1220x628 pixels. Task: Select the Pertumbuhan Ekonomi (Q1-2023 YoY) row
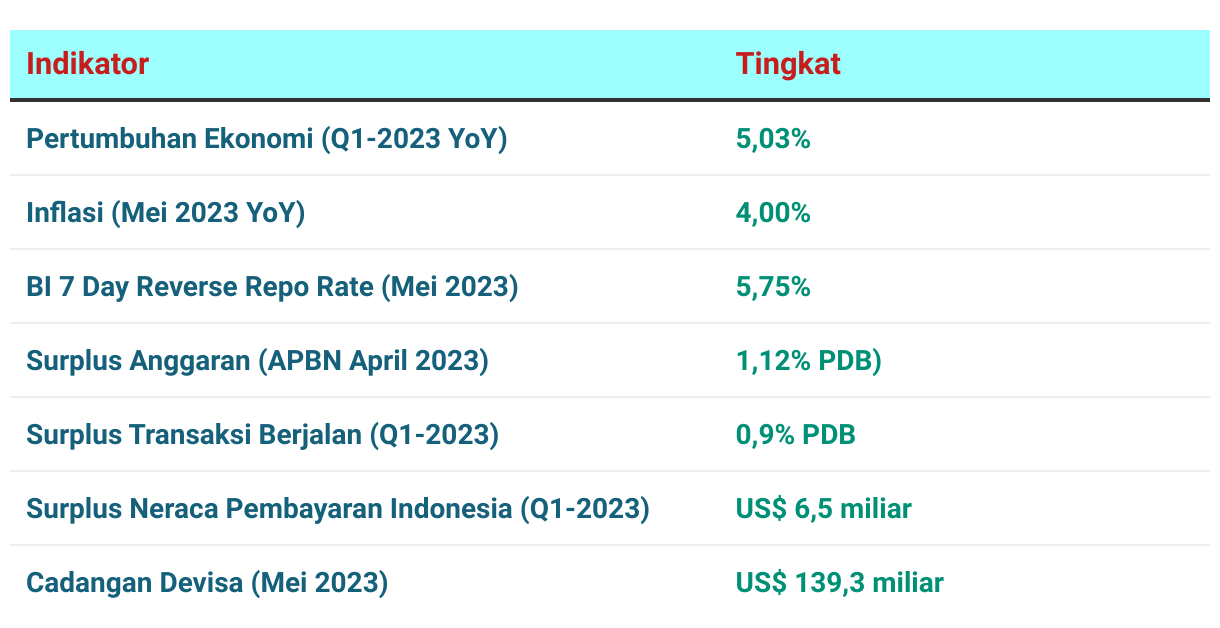point(610,139)
